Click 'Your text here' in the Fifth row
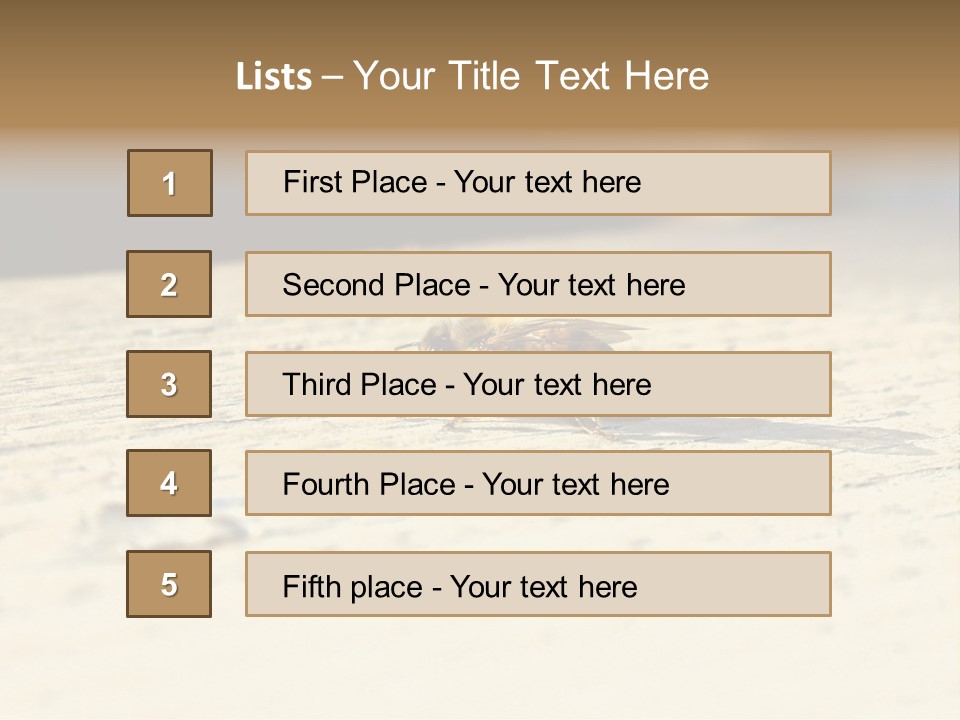Viewport: 960px width, 720px height. [543, 586]
